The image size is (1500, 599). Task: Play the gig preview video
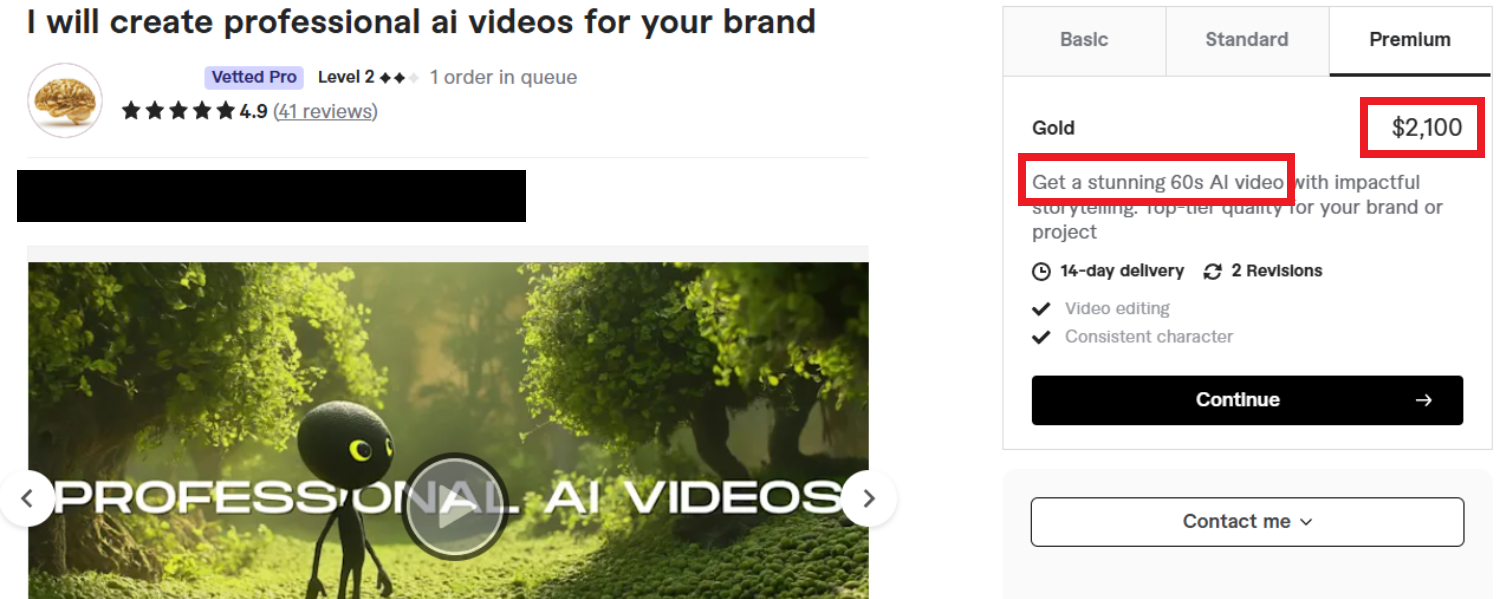click(455, 505)
